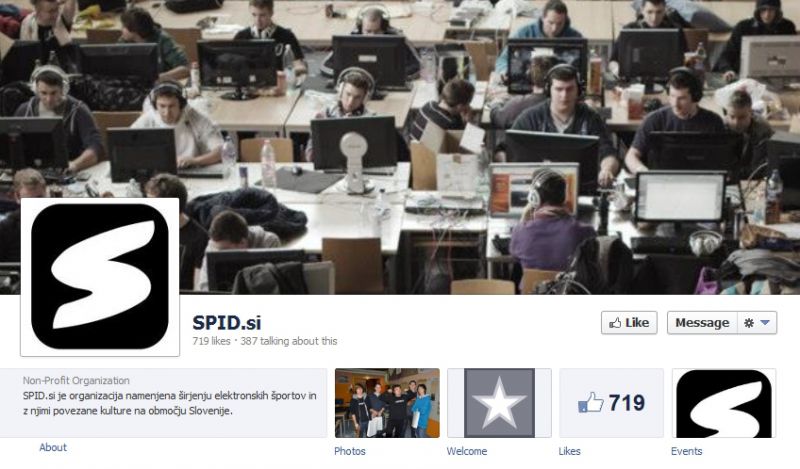Open the Photos tab label
Viewport: 800px width, 469px height.
tap(349, 451)
